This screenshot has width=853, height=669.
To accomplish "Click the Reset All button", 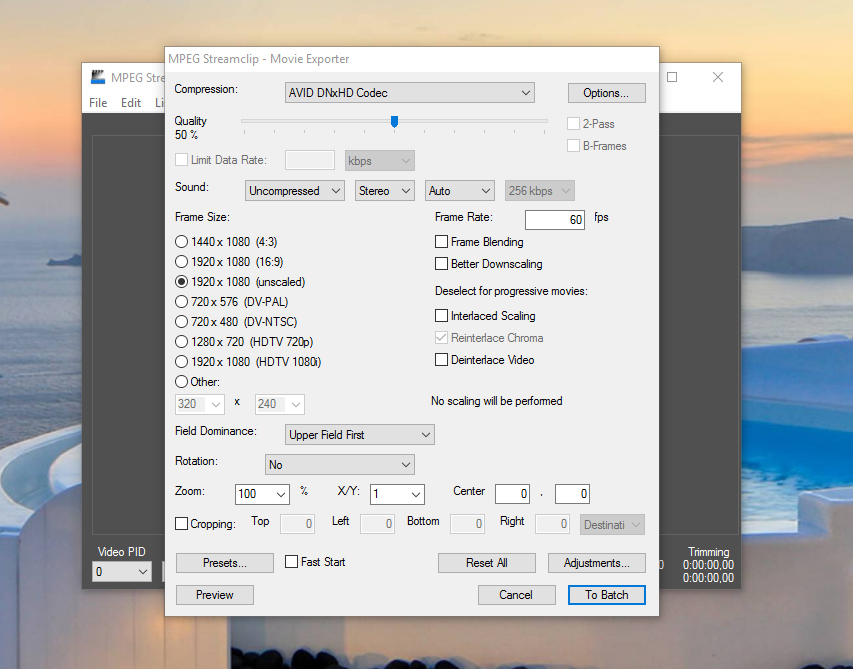I will (487, 563).
